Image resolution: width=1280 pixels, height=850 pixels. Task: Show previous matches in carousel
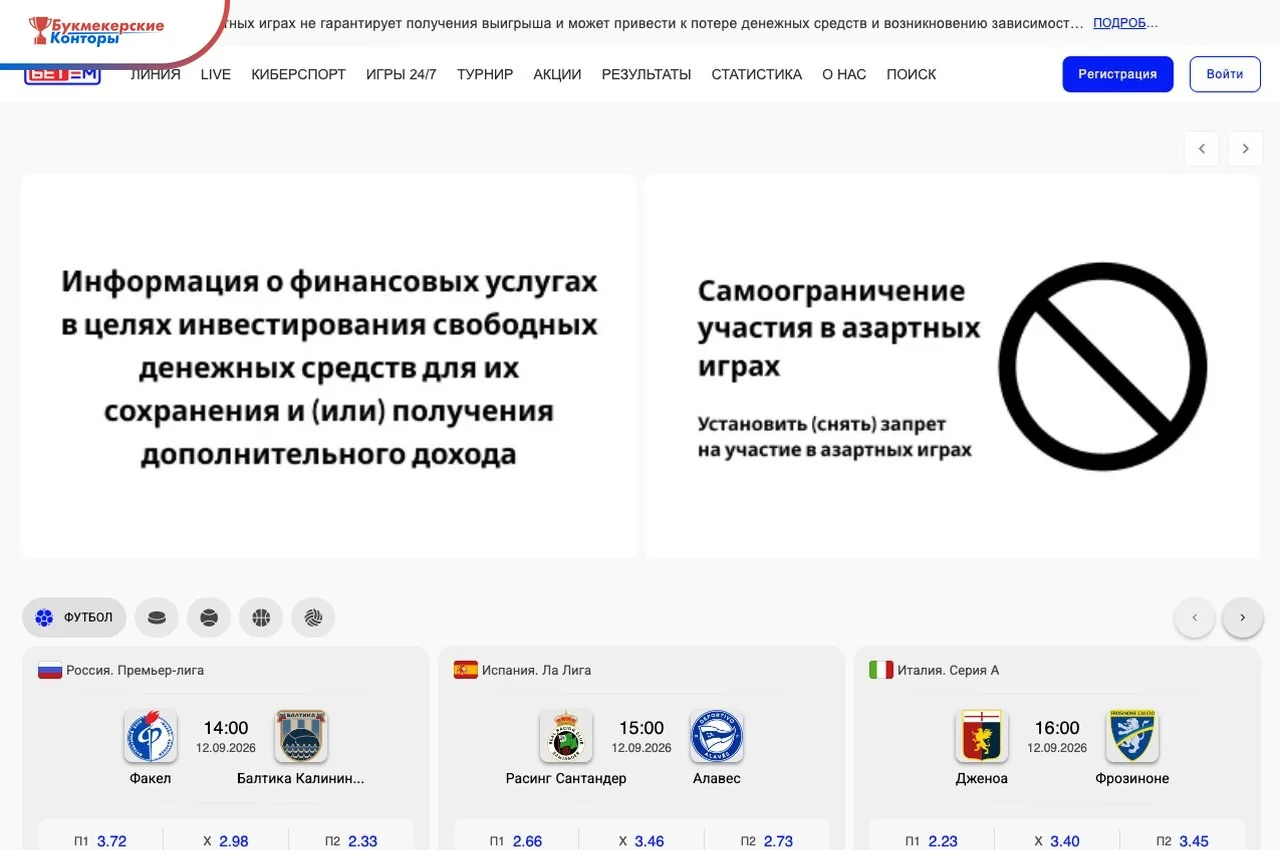[x=1195, y=618]
